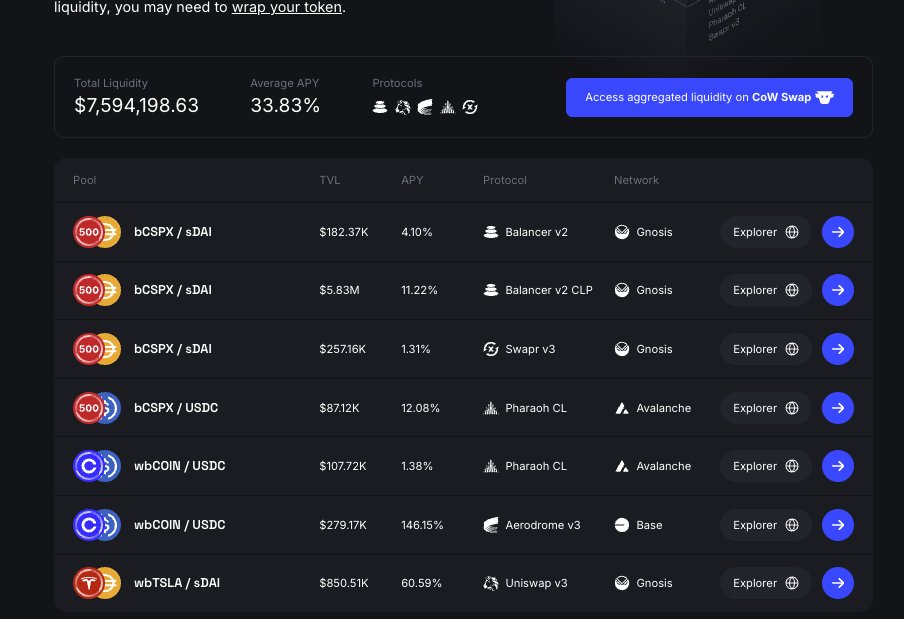
Task: Click the $7,594,198.63 total liquidity value
Action: pyautogui.click(x=137, y=105)
